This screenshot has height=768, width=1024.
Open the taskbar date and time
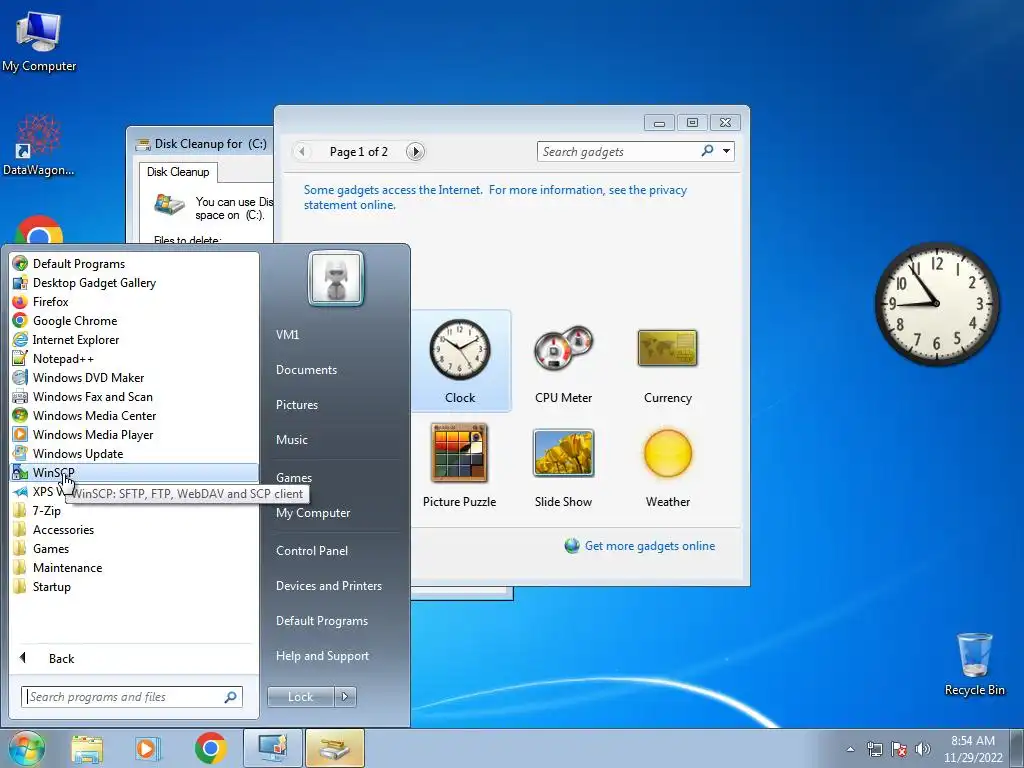pos(973,749)
